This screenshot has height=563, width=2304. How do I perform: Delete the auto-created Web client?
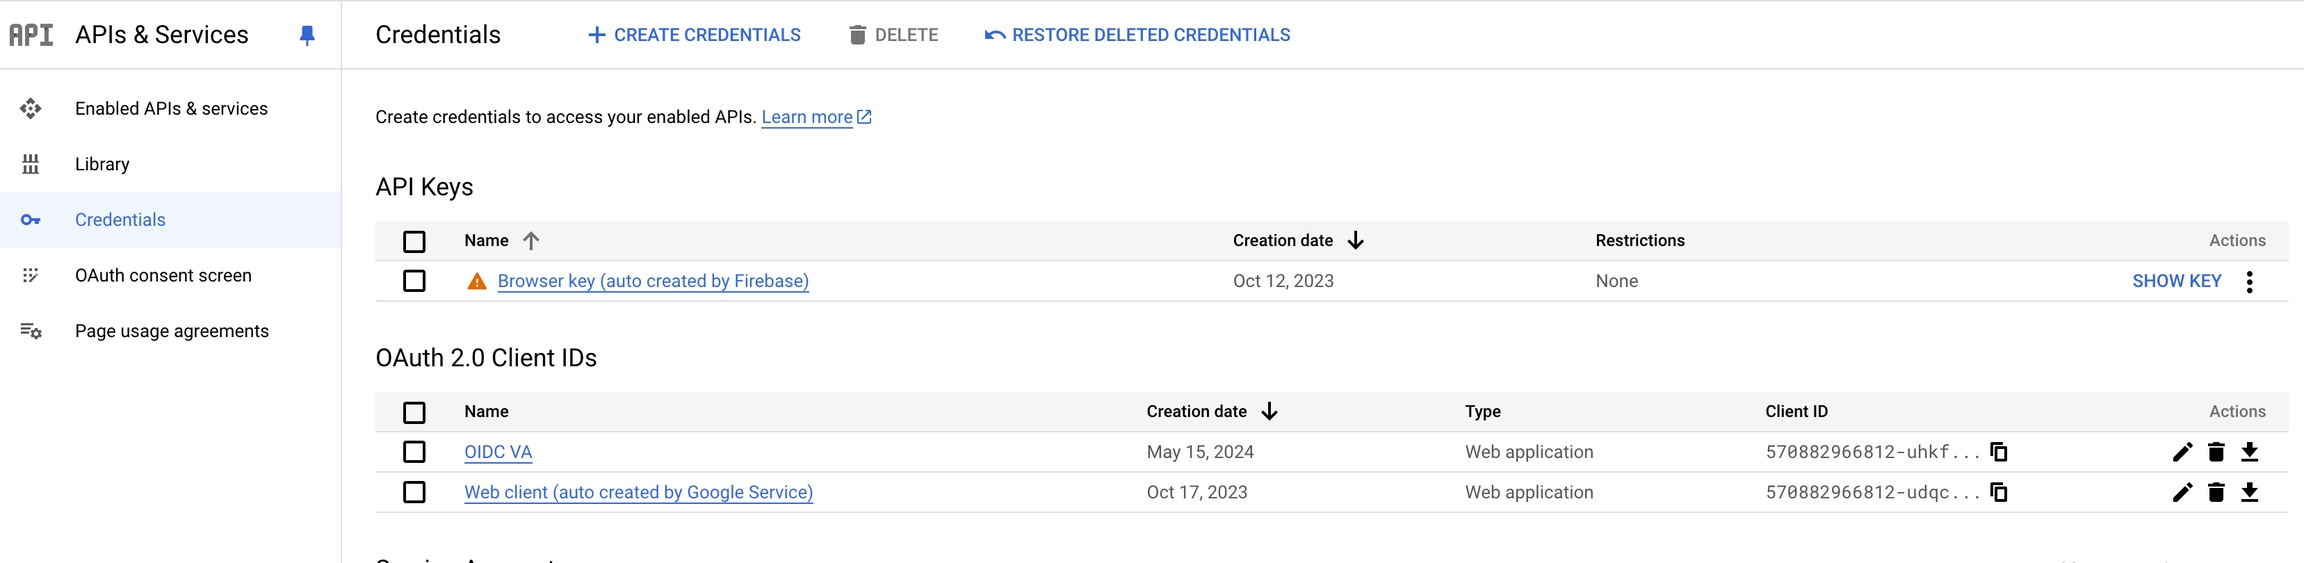2216,492
